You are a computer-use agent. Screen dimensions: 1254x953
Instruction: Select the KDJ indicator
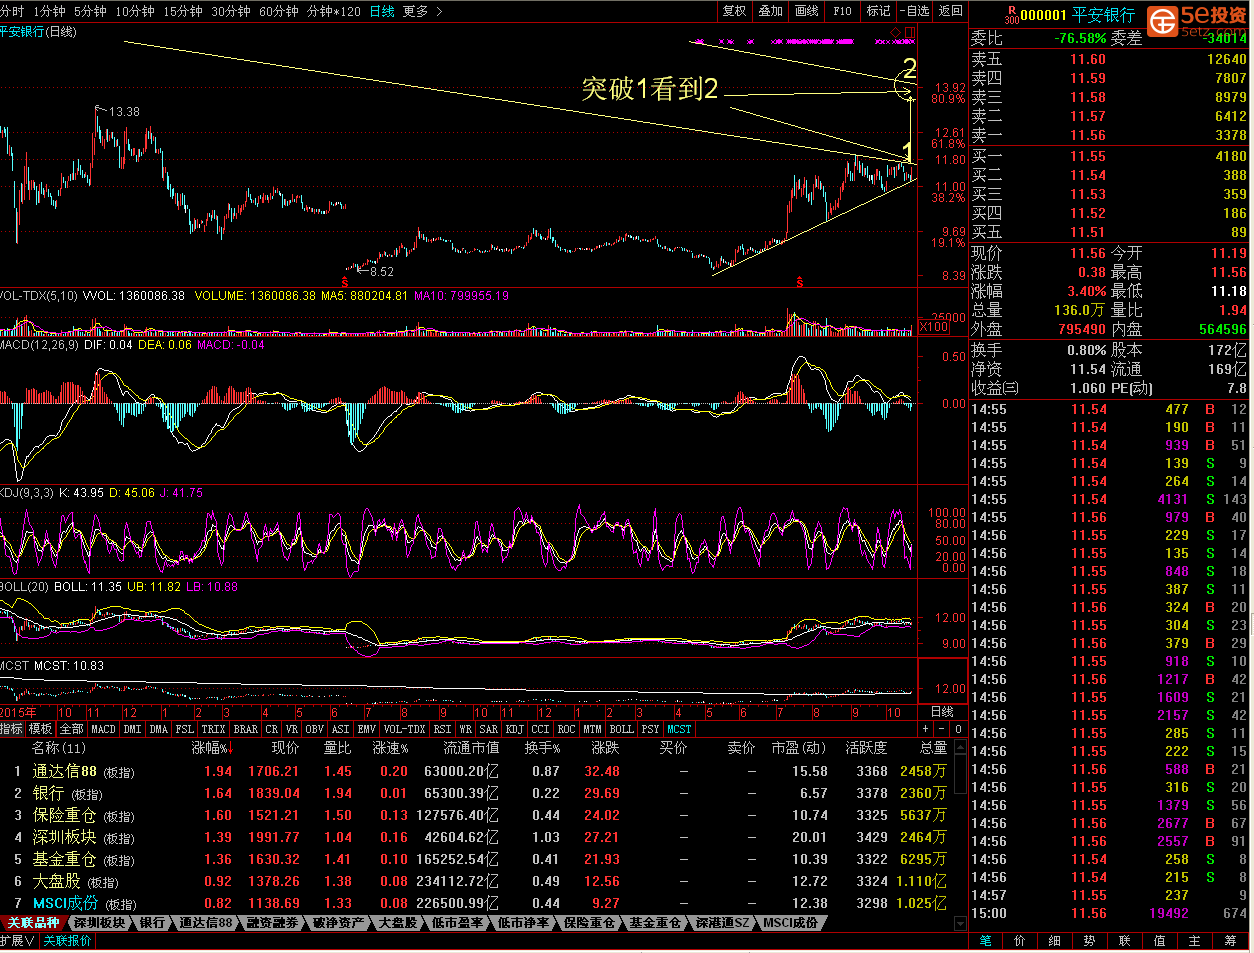(515, 730)
